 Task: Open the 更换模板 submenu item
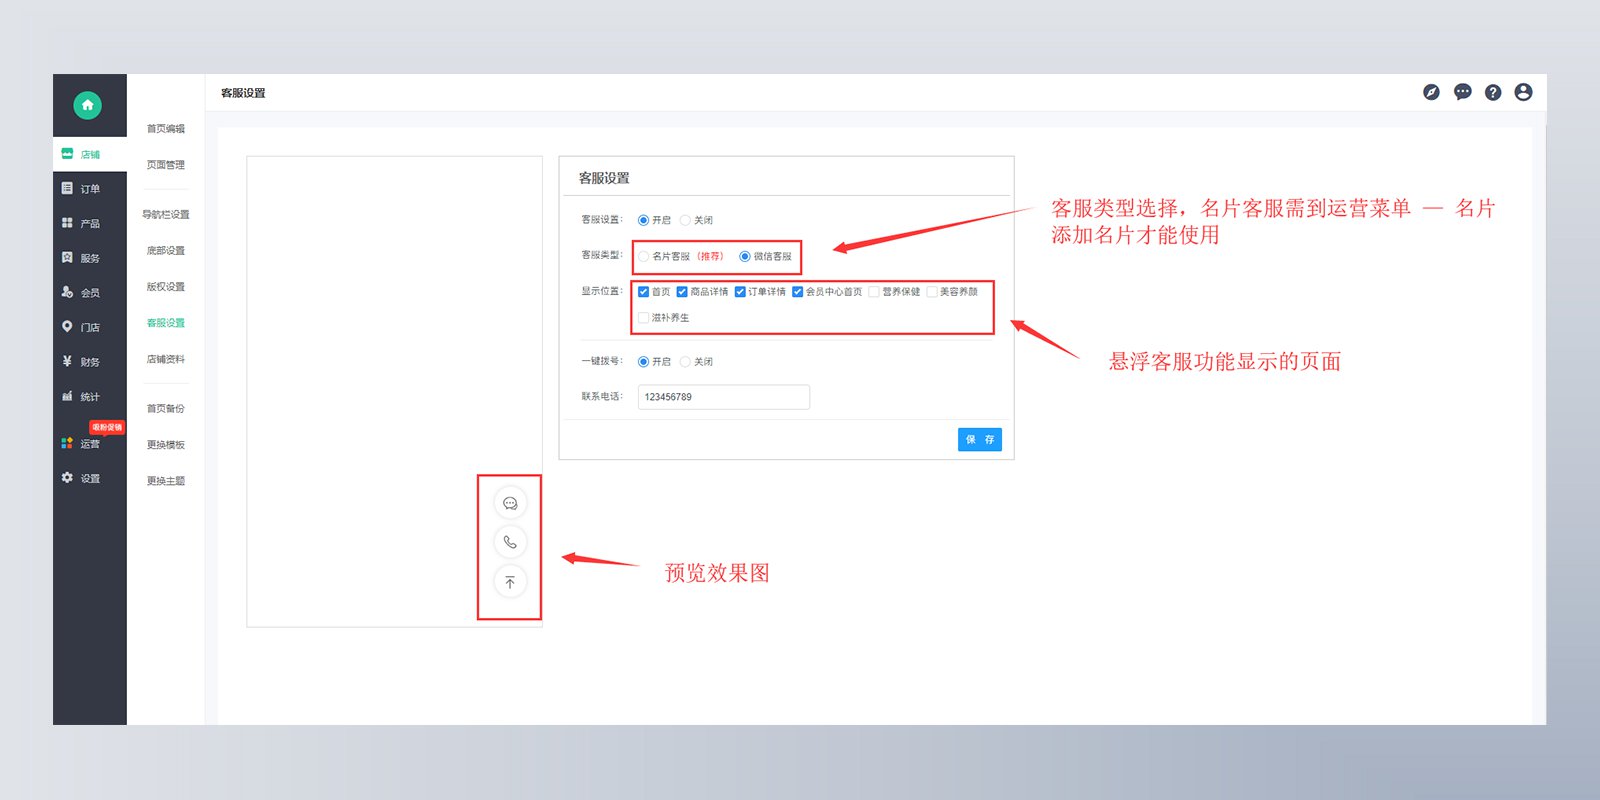pos(166,445)
